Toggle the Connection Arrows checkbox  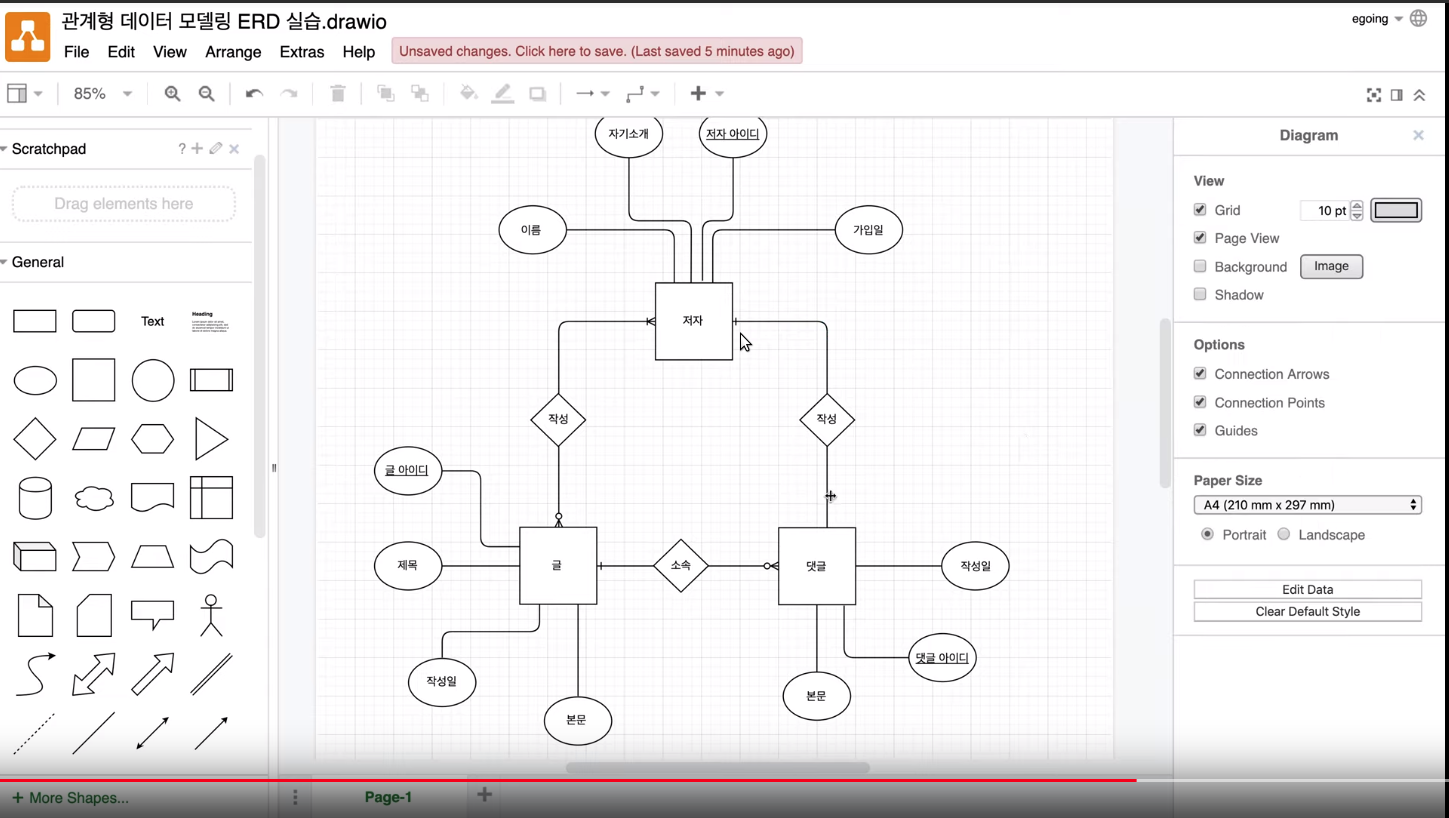point(1200,373)
